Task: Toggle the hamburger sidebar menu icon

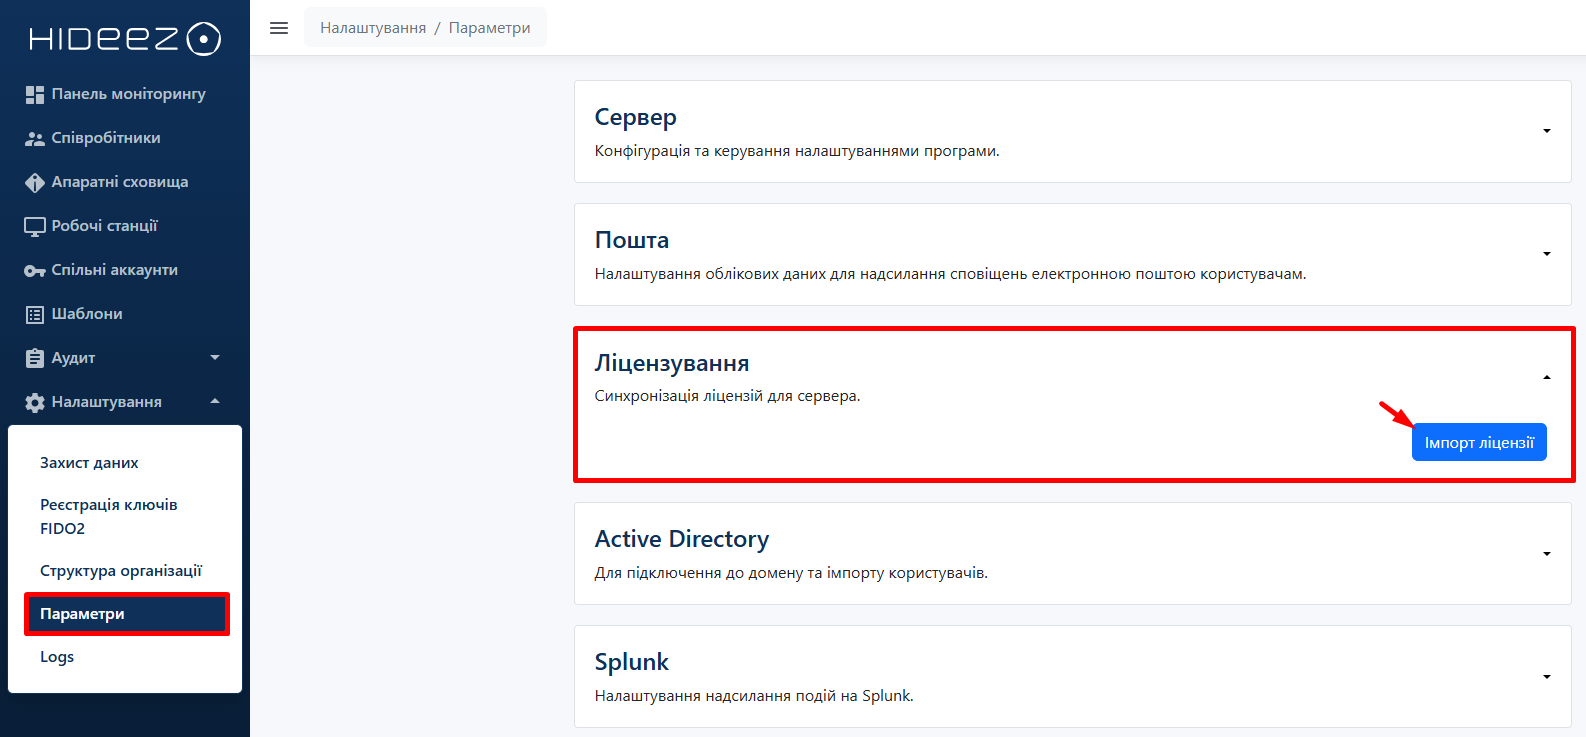Action: click(x=279, y=28)
